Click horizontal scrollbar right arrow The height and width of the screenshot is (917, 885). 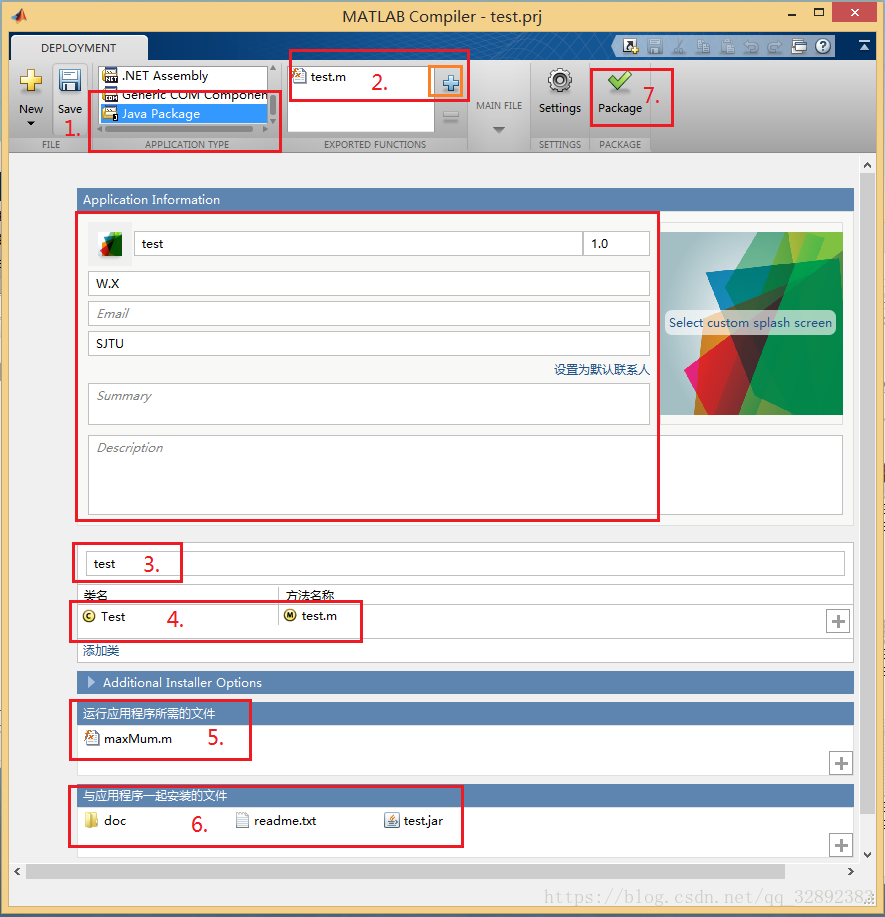[x=850, y=871]
